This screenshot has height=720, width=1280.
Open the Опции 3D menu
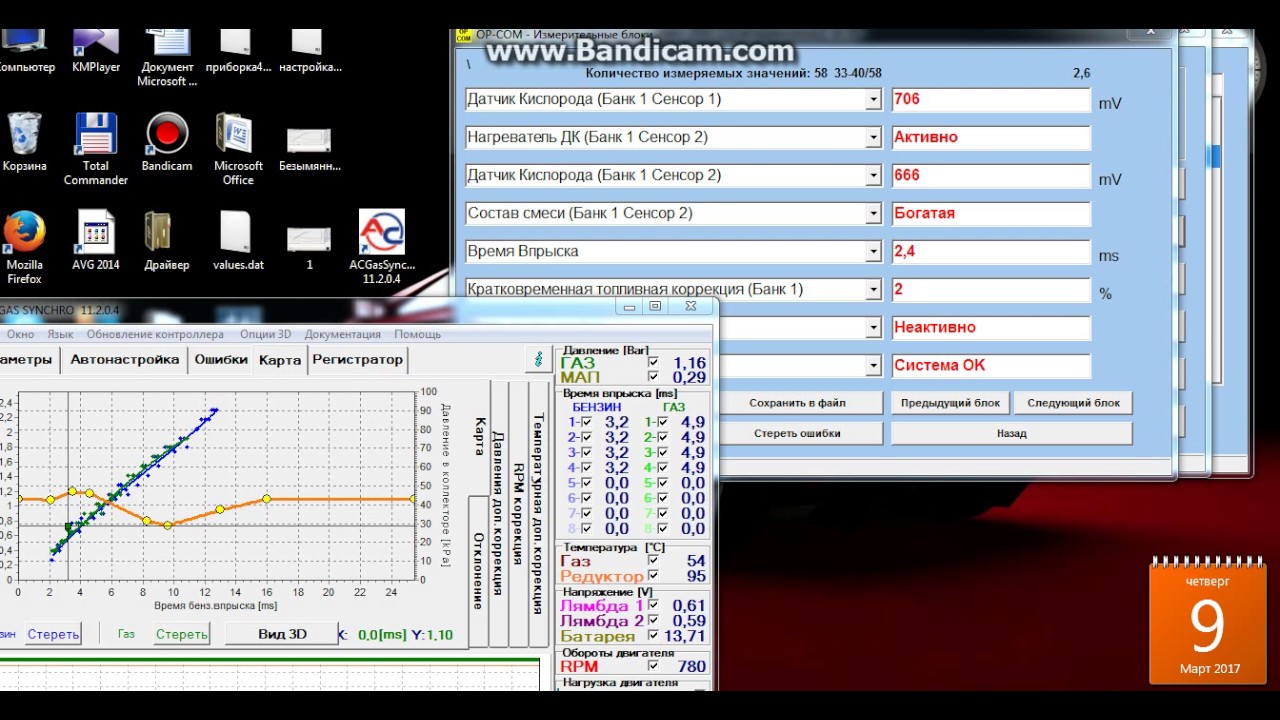tap(265, 334)
